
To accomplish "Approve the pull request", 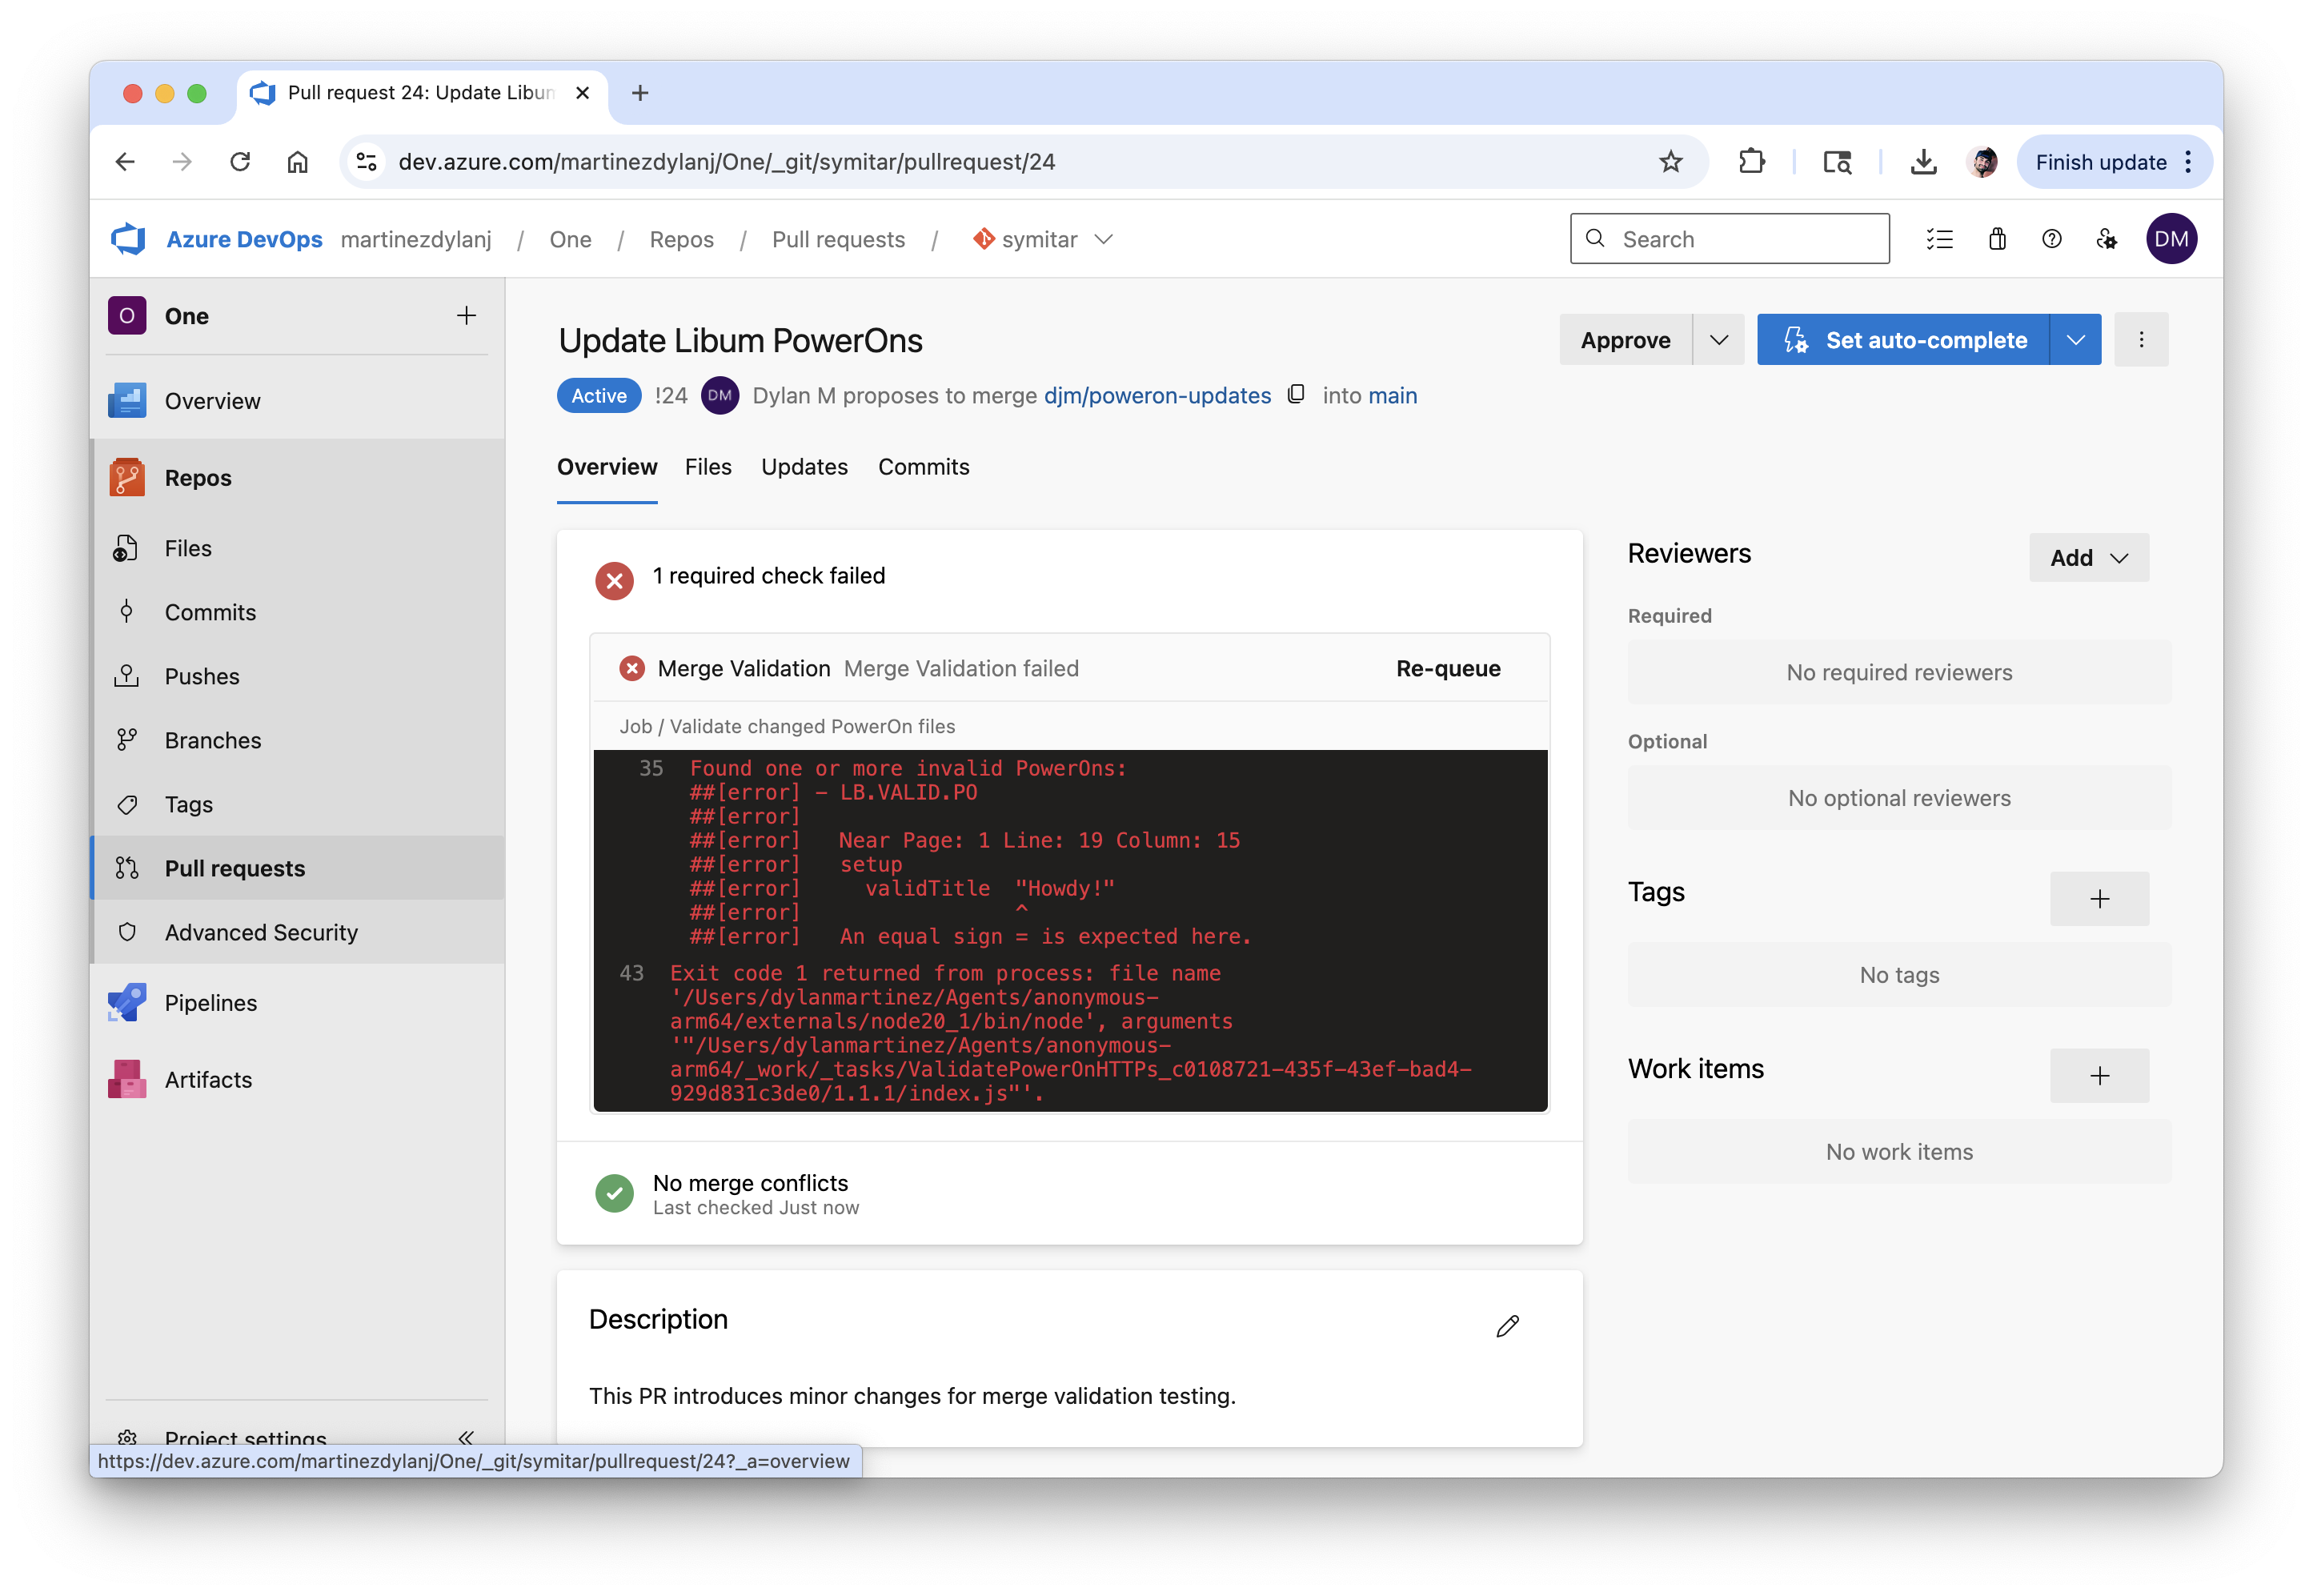I will 1625,340.
